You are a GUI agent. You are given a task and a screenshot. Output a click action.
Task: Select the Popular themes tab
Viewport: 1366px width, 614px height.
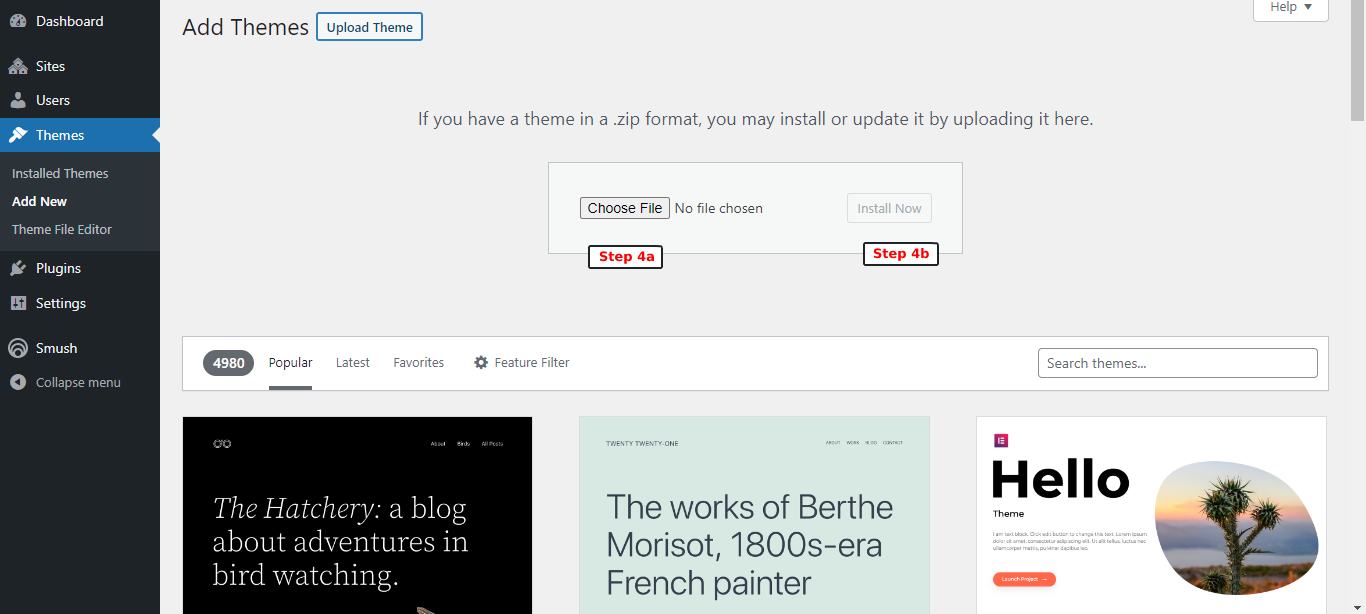[x=290, y=362]
